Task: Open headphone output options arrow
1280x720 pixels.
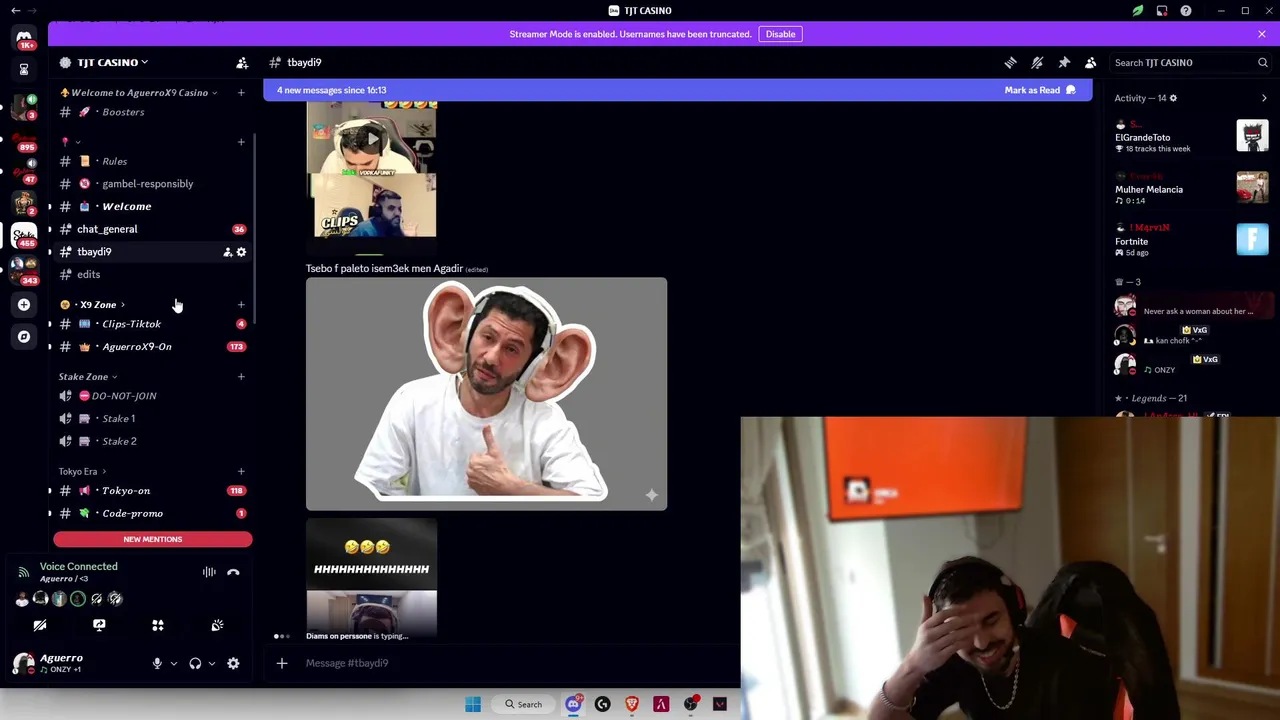Action: click(x=211, y=663)
